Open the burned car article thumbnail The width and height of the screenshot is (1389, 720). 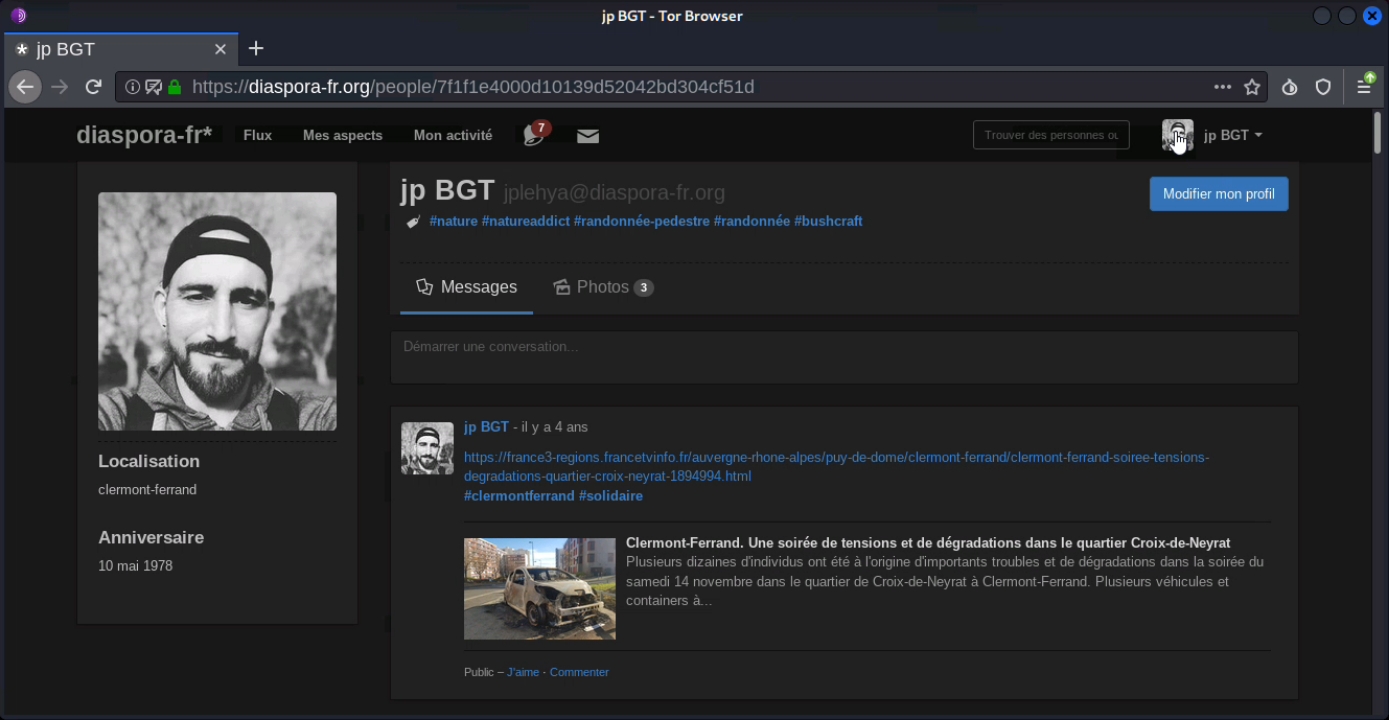click(540, 589)
